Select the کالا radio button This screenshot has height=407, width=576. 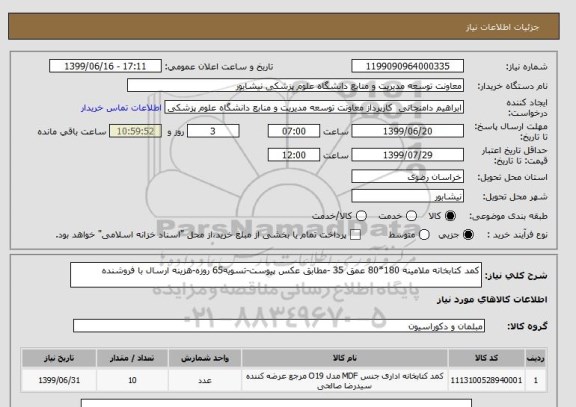450,216
